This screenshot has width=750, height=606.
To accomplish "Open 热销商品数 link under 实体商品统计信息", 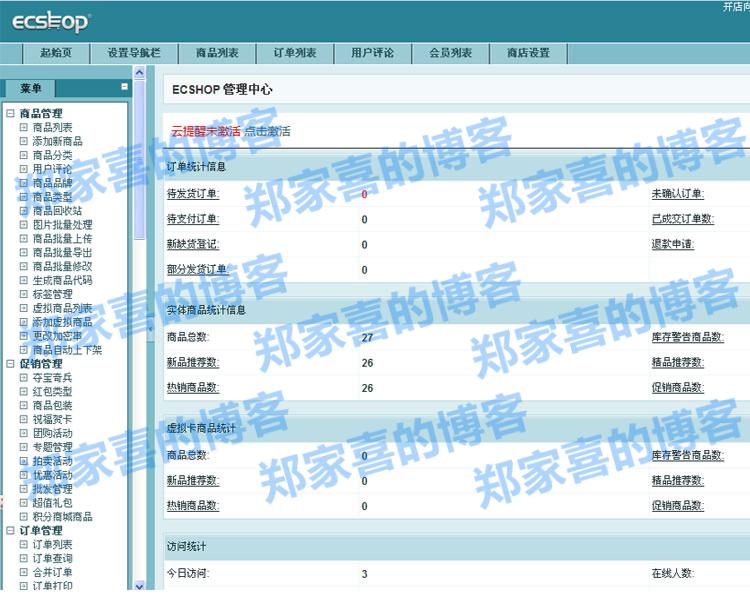I will coord(193,387).
